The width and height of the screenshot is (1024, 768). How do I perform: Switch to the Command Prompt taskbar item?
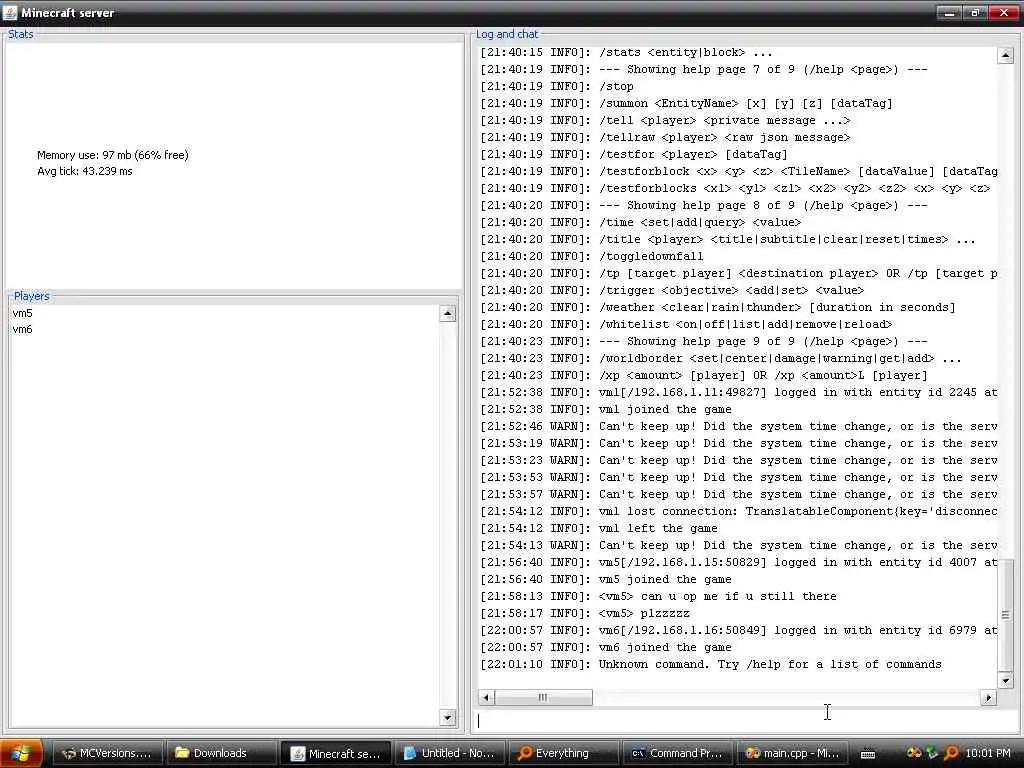(x=677, y=753)
